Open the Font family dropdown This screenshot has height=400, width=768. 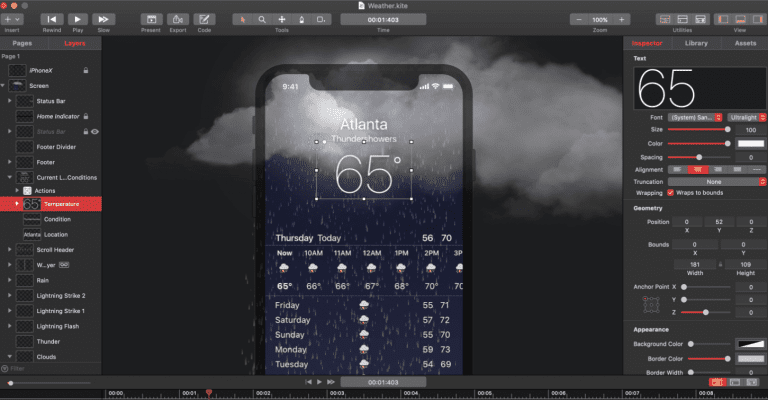pyautogui.click(x=695, y=117)
